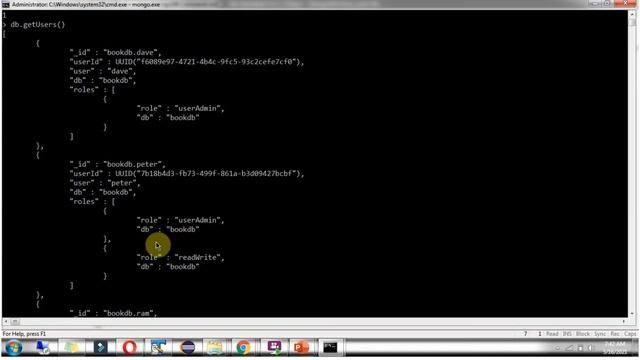Open cmd window system menu icon in title bar
640x360 pixels.
point(5,4)
